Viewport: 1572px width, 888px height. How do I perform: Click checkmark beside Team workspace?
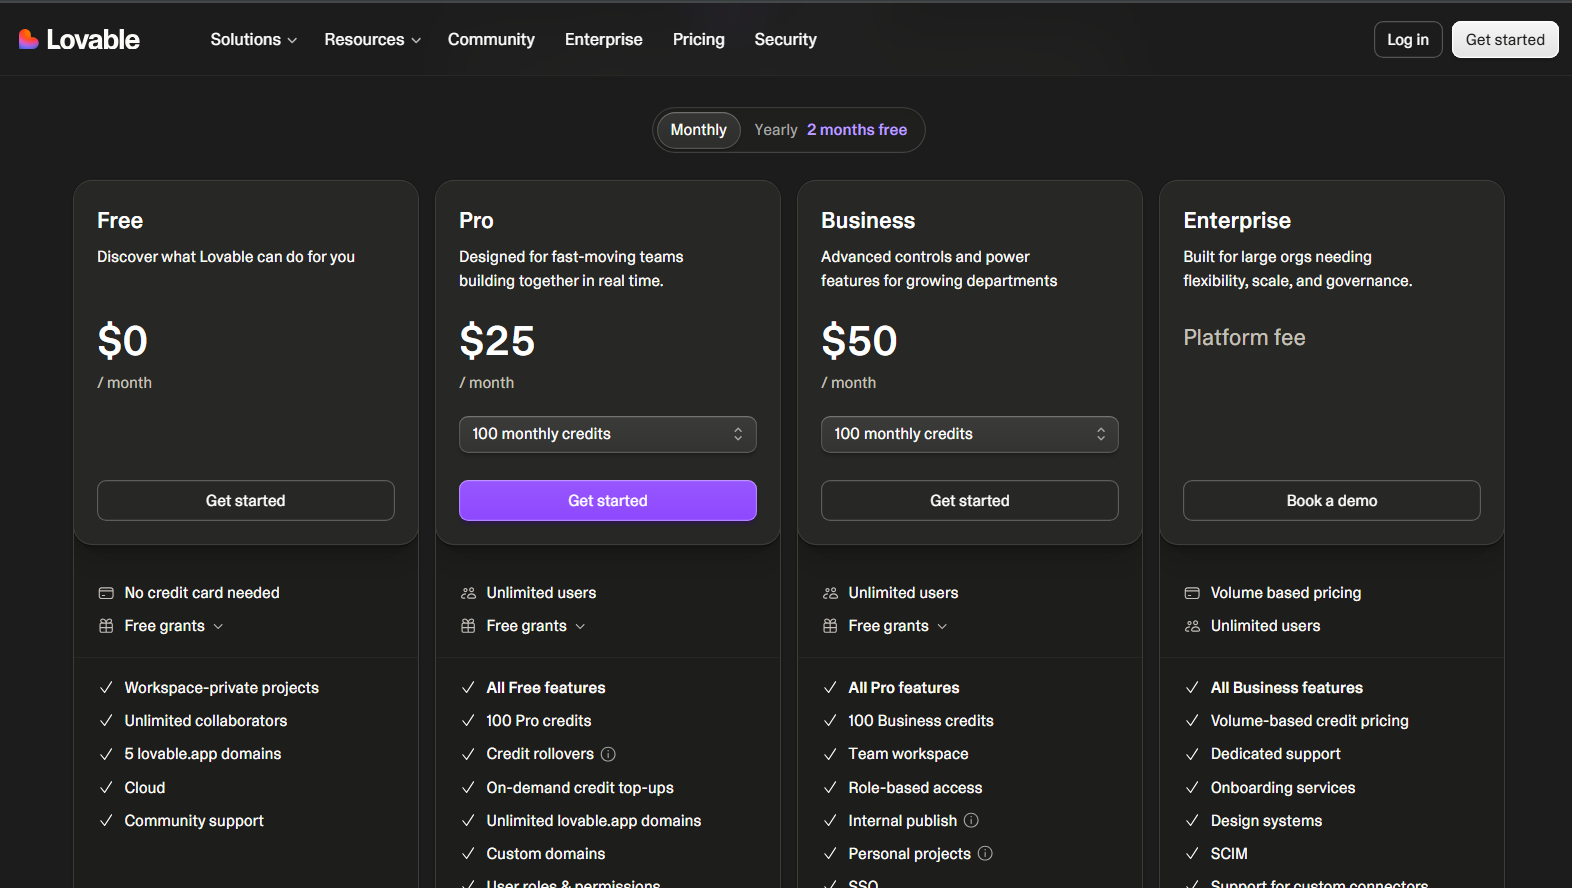(830, 754)
